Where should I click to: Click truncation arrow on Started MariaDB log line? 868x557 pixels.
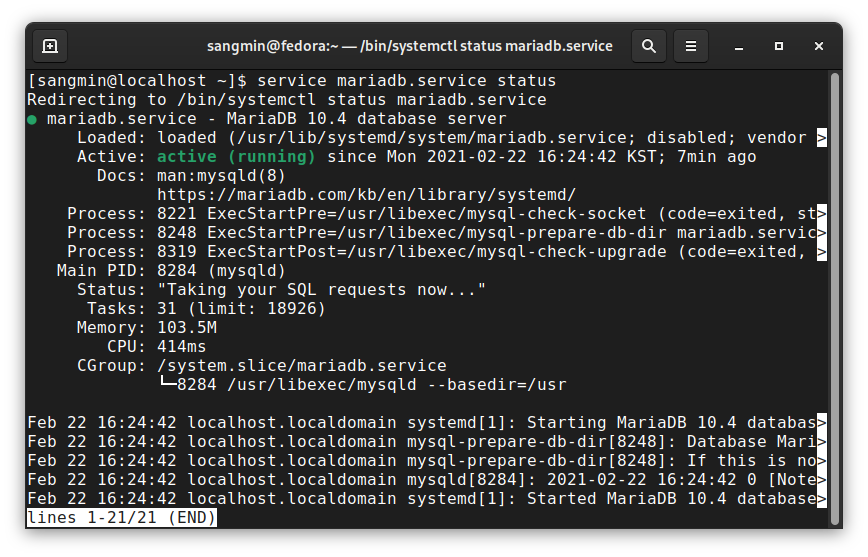click(821, 499)
